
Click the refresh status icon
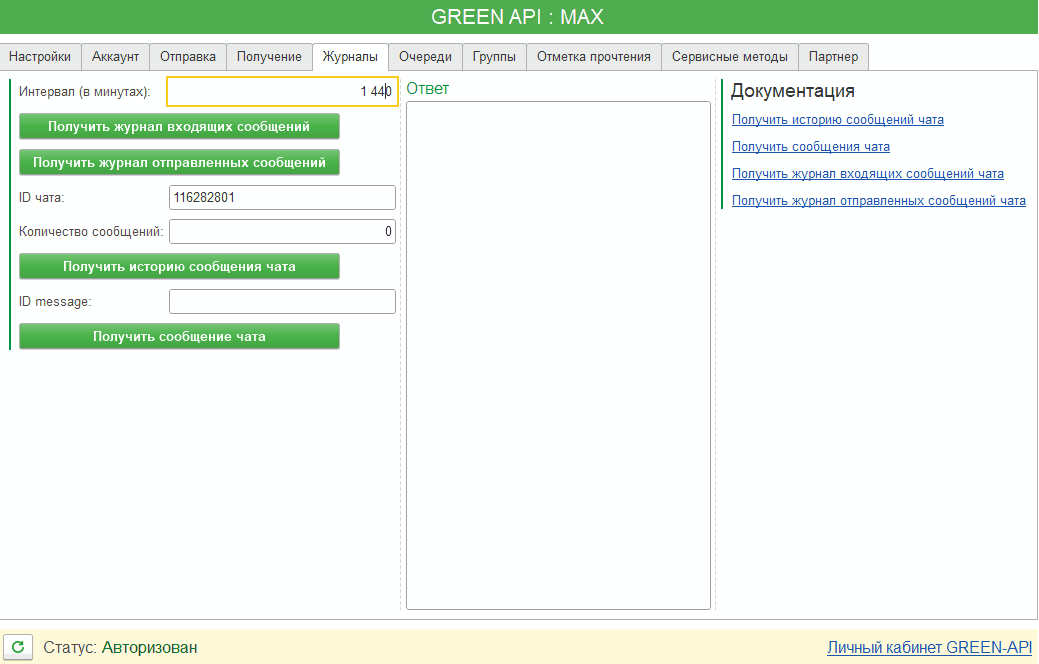[19, 647]
